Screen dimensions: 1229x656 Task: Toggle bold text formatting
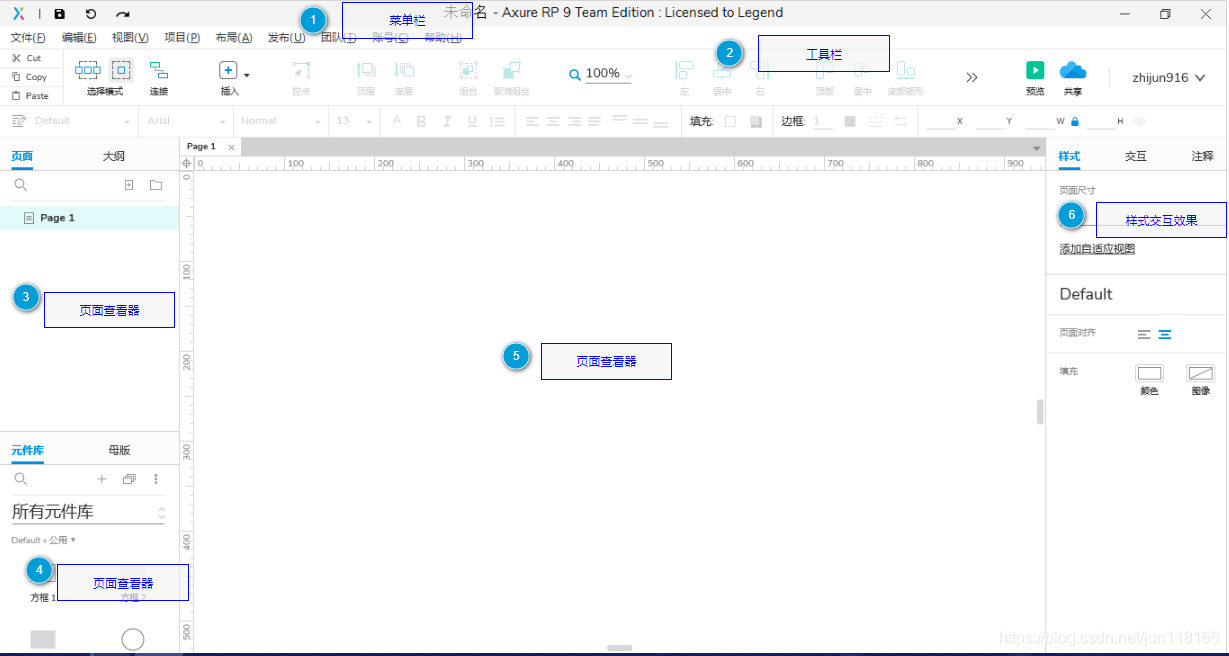coord(421,121)
